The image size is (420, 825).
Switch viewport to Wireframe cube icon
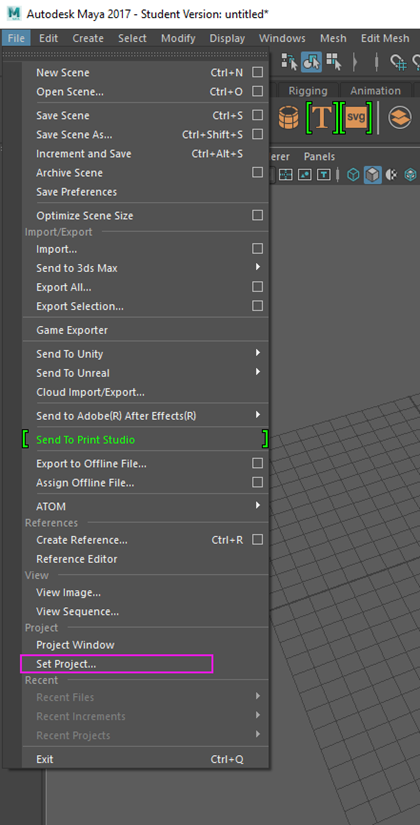pos(353,174)
